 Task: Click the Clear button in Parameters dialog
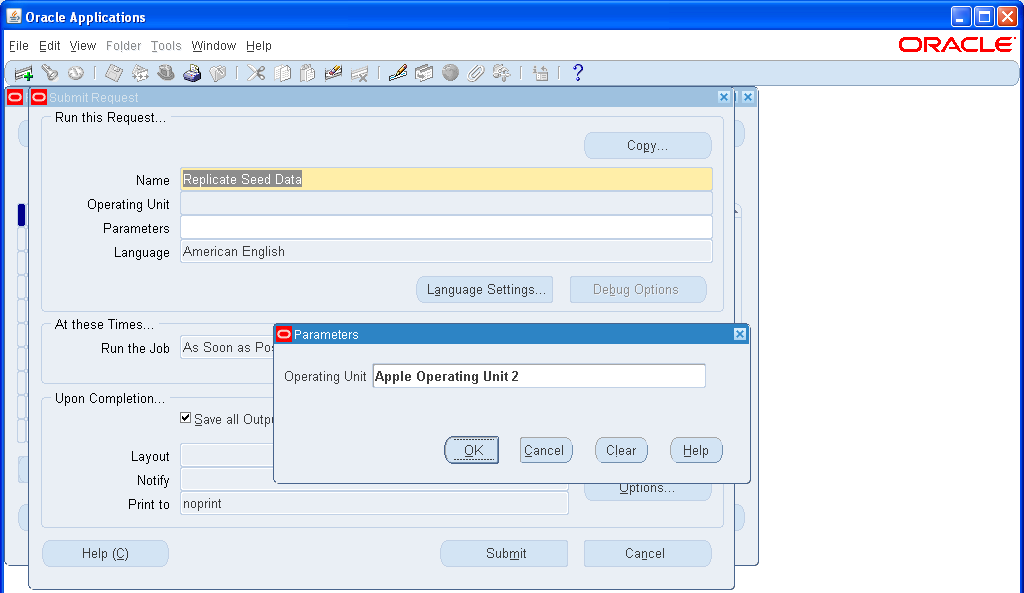620,450
